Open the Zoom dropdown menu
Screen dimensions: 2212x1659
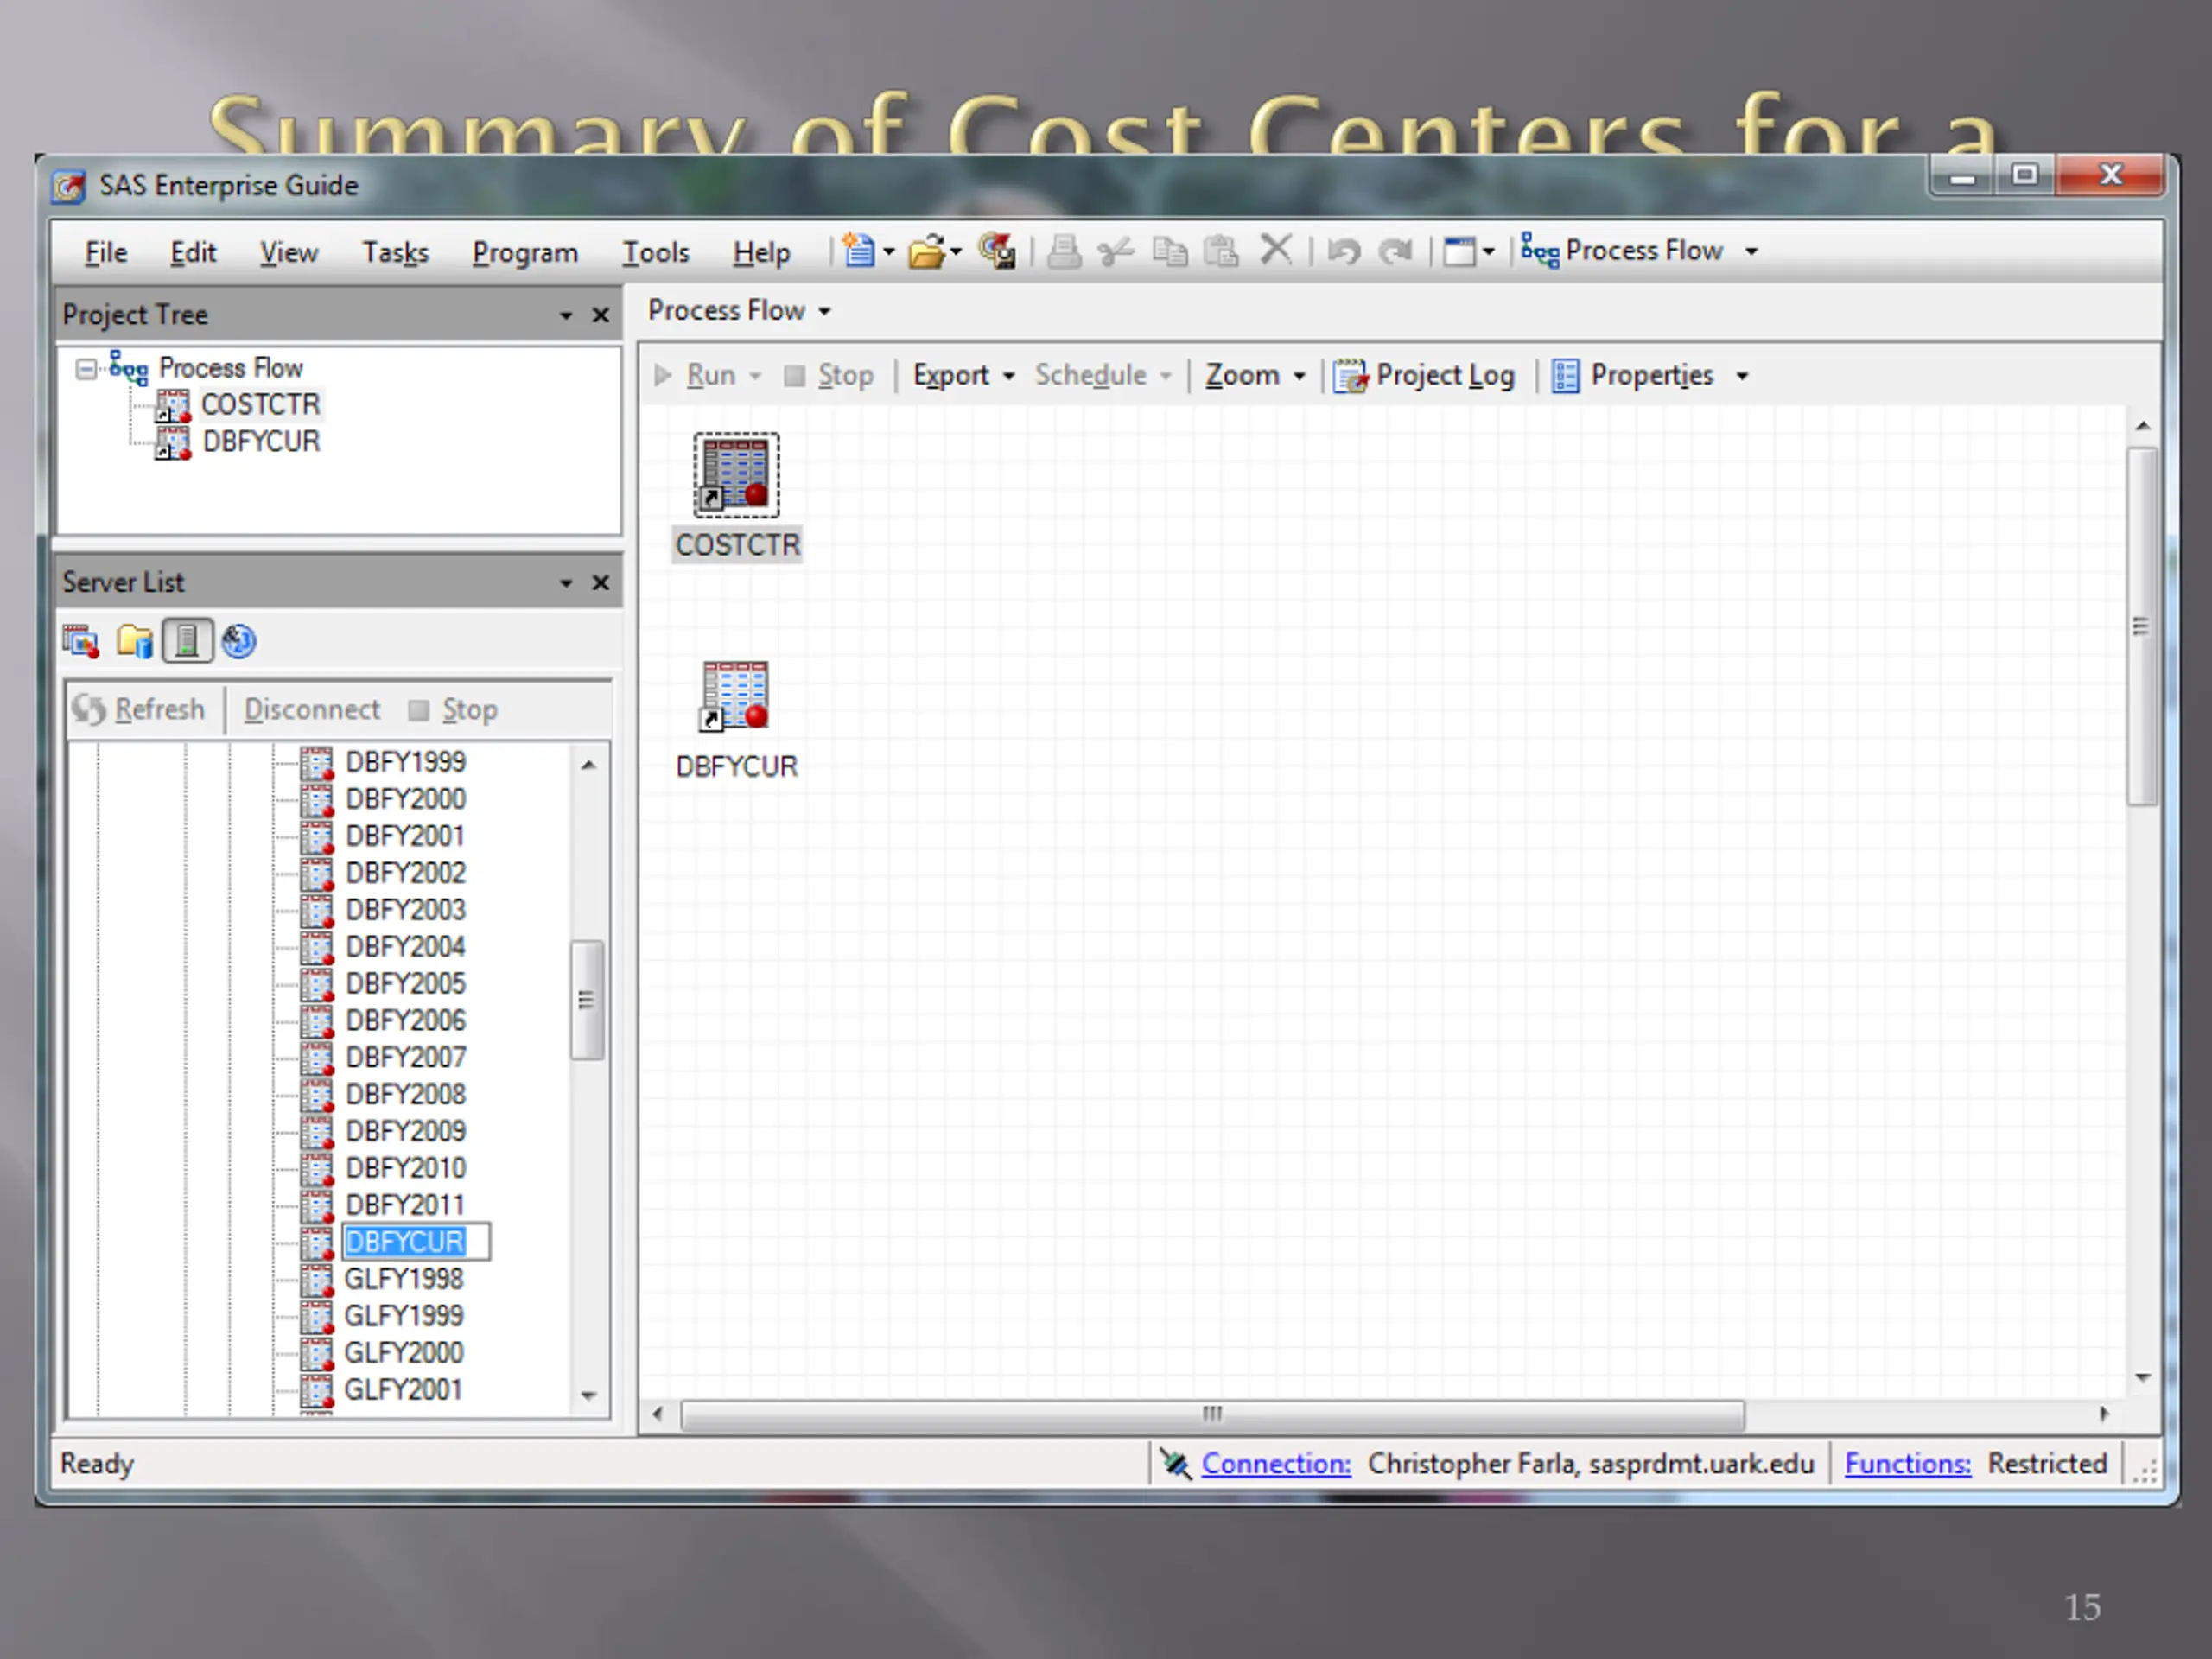tap(1255, 375)
